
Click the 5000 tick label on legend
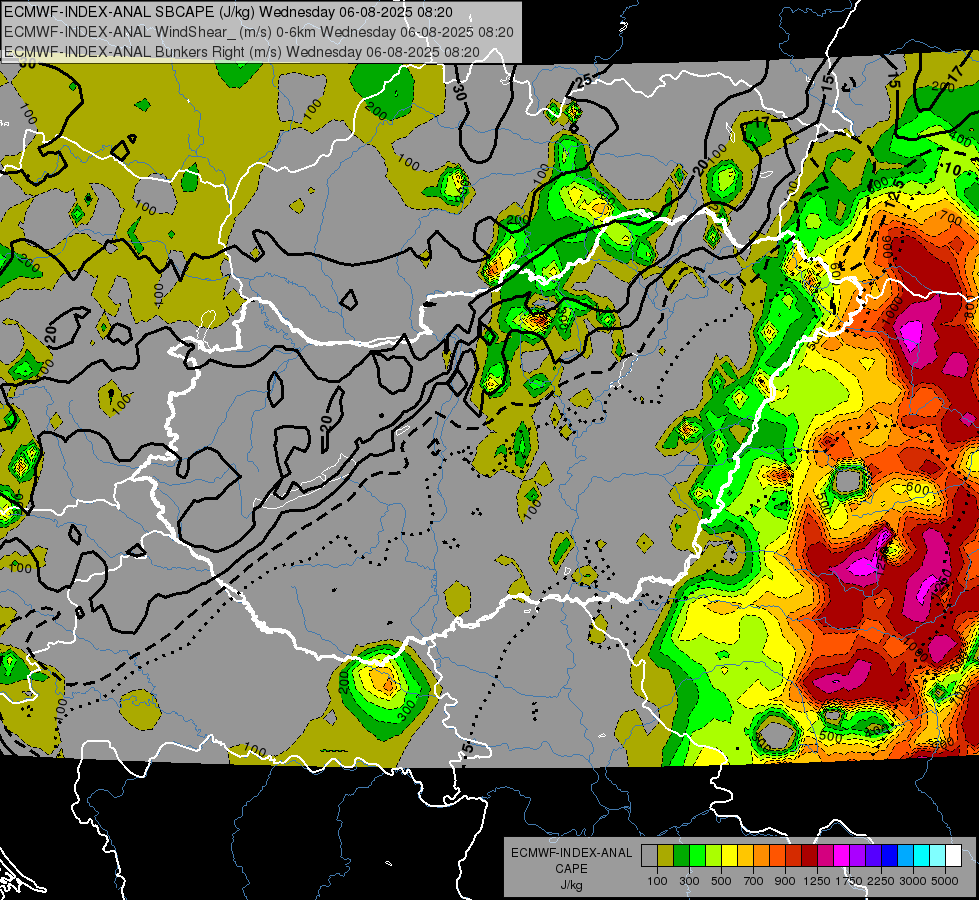(x=945, y=881)
